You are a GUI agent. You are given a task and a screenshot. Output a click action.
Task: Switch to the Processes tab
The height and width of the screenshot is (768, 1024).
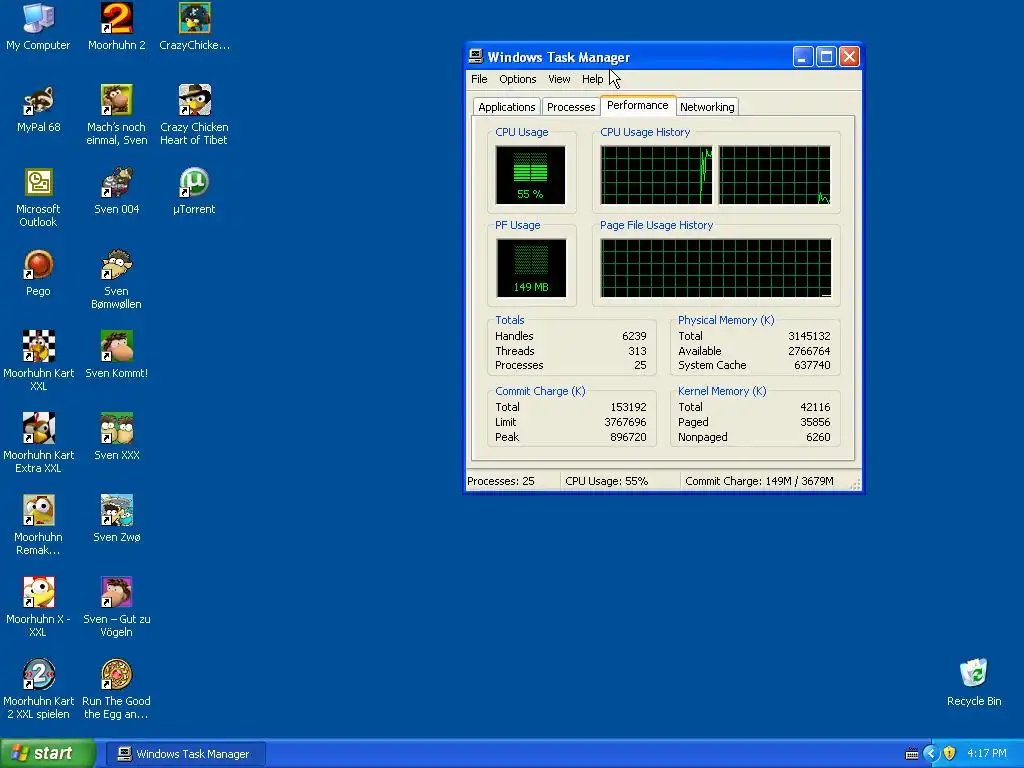point(571,107)
